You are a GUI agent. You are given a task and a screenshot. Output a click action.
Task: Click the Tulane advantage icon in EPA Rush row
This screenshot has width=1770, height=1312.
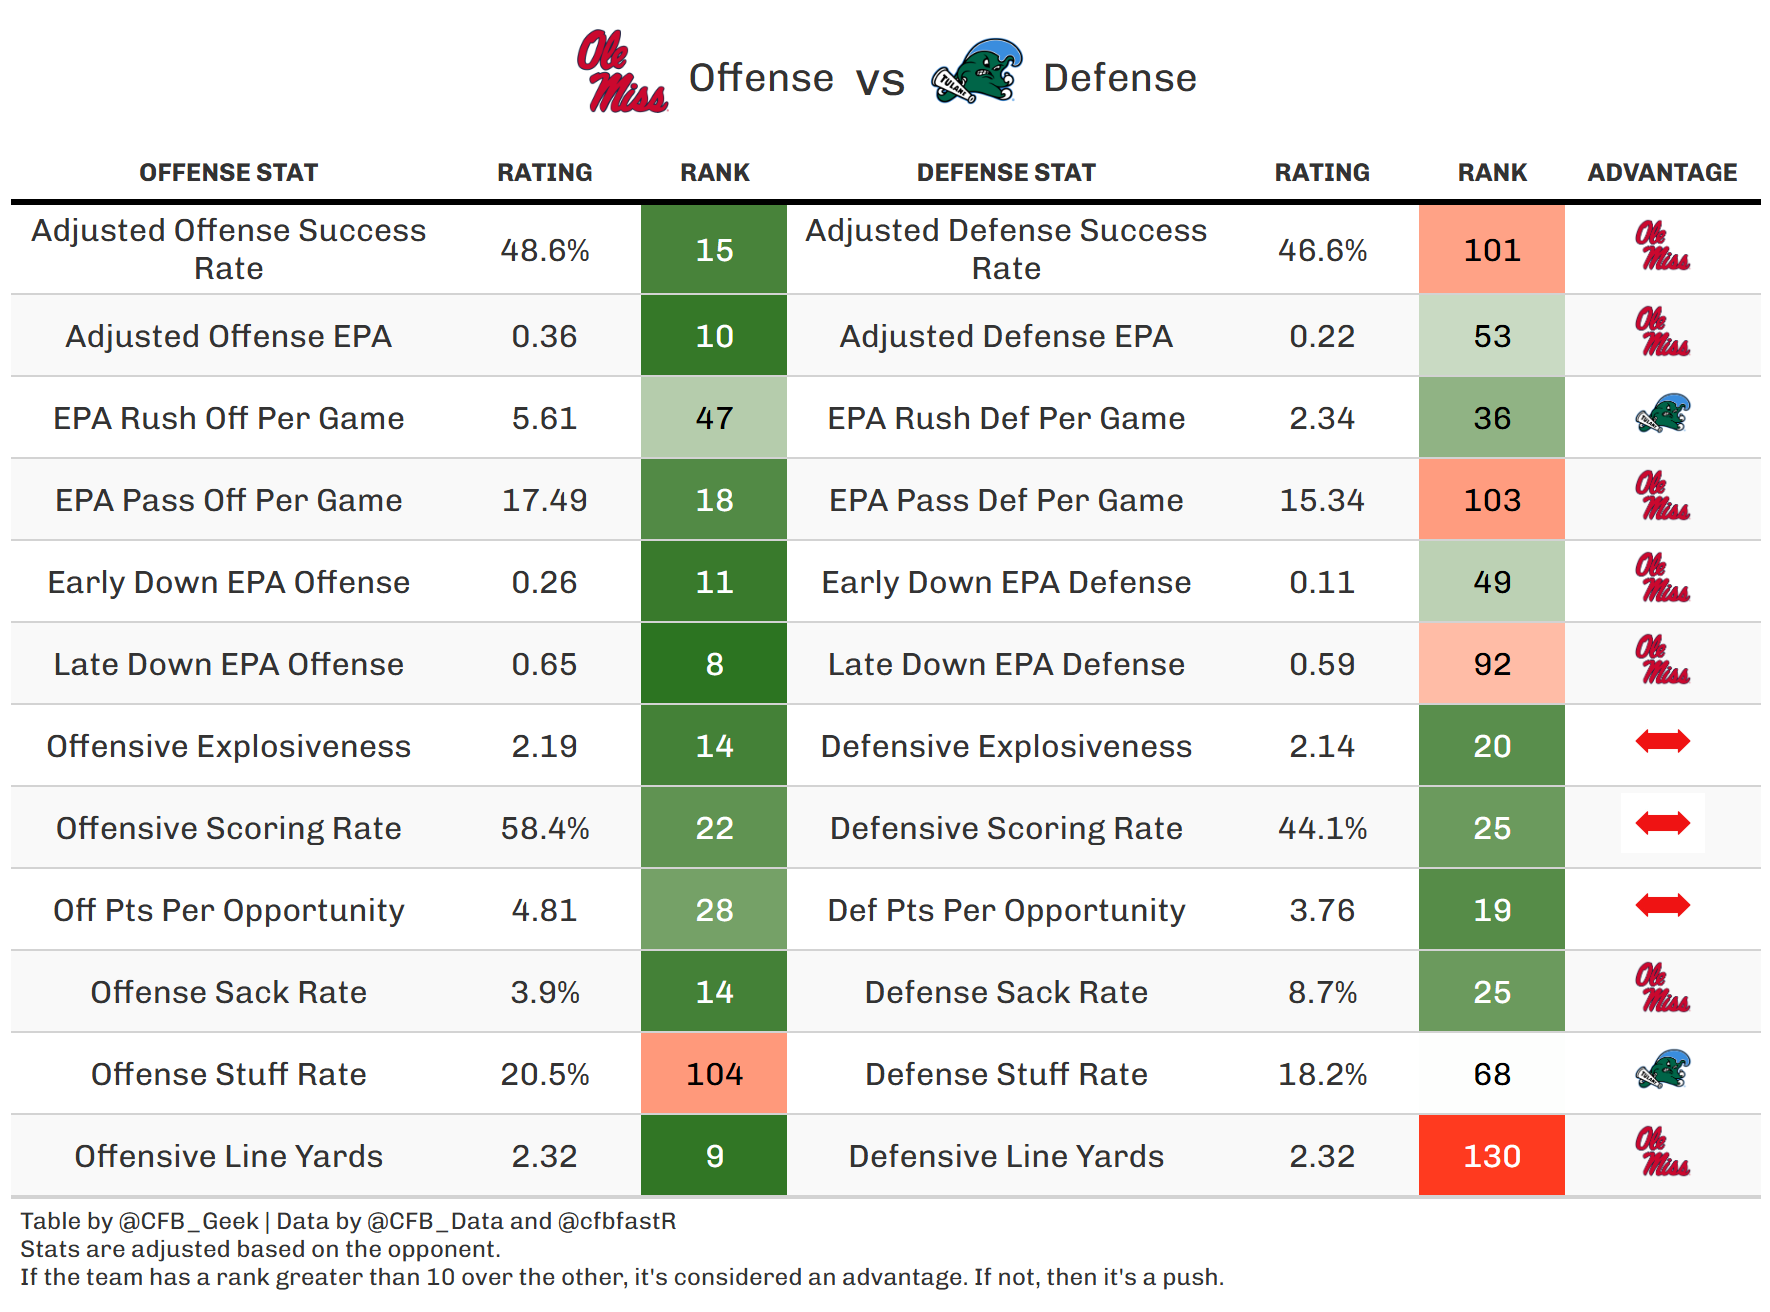[1662, 414]
